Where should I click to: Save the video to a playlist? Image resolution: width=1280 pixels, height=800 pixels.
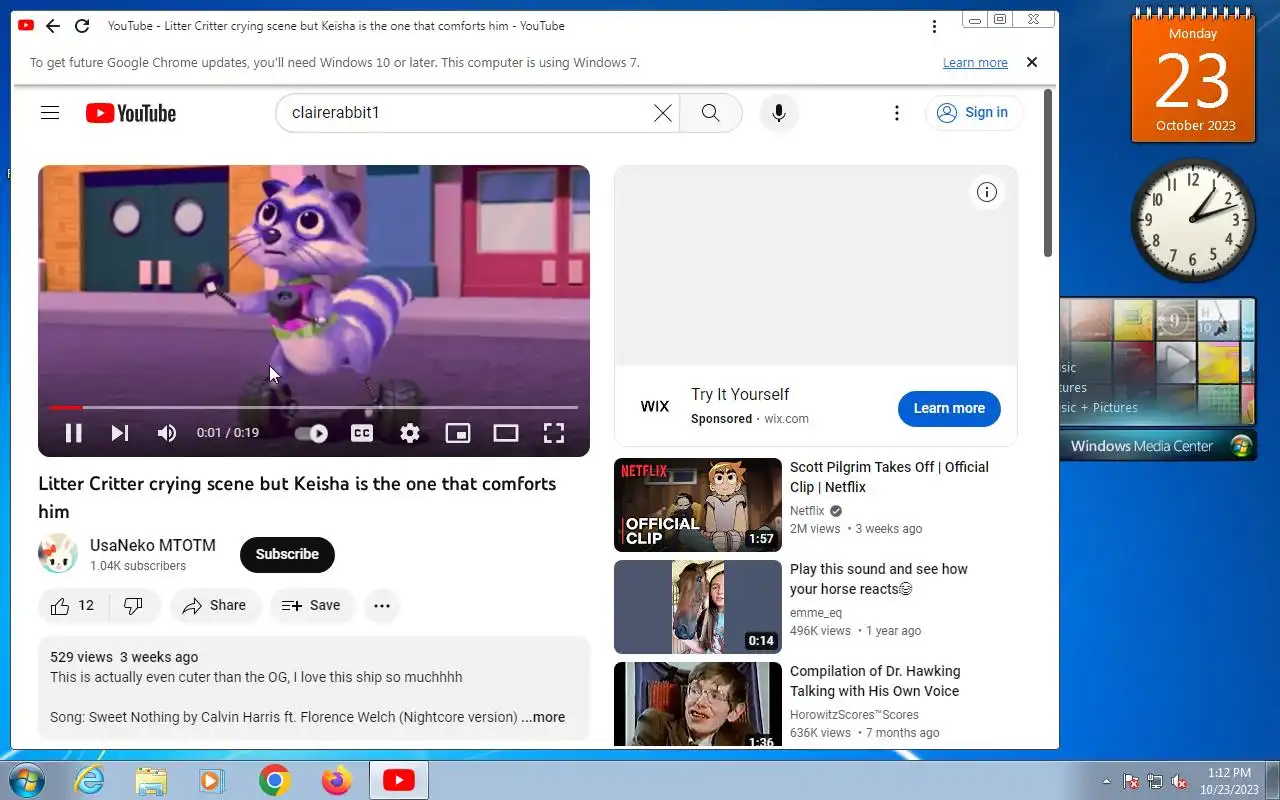tap(311, 605)
